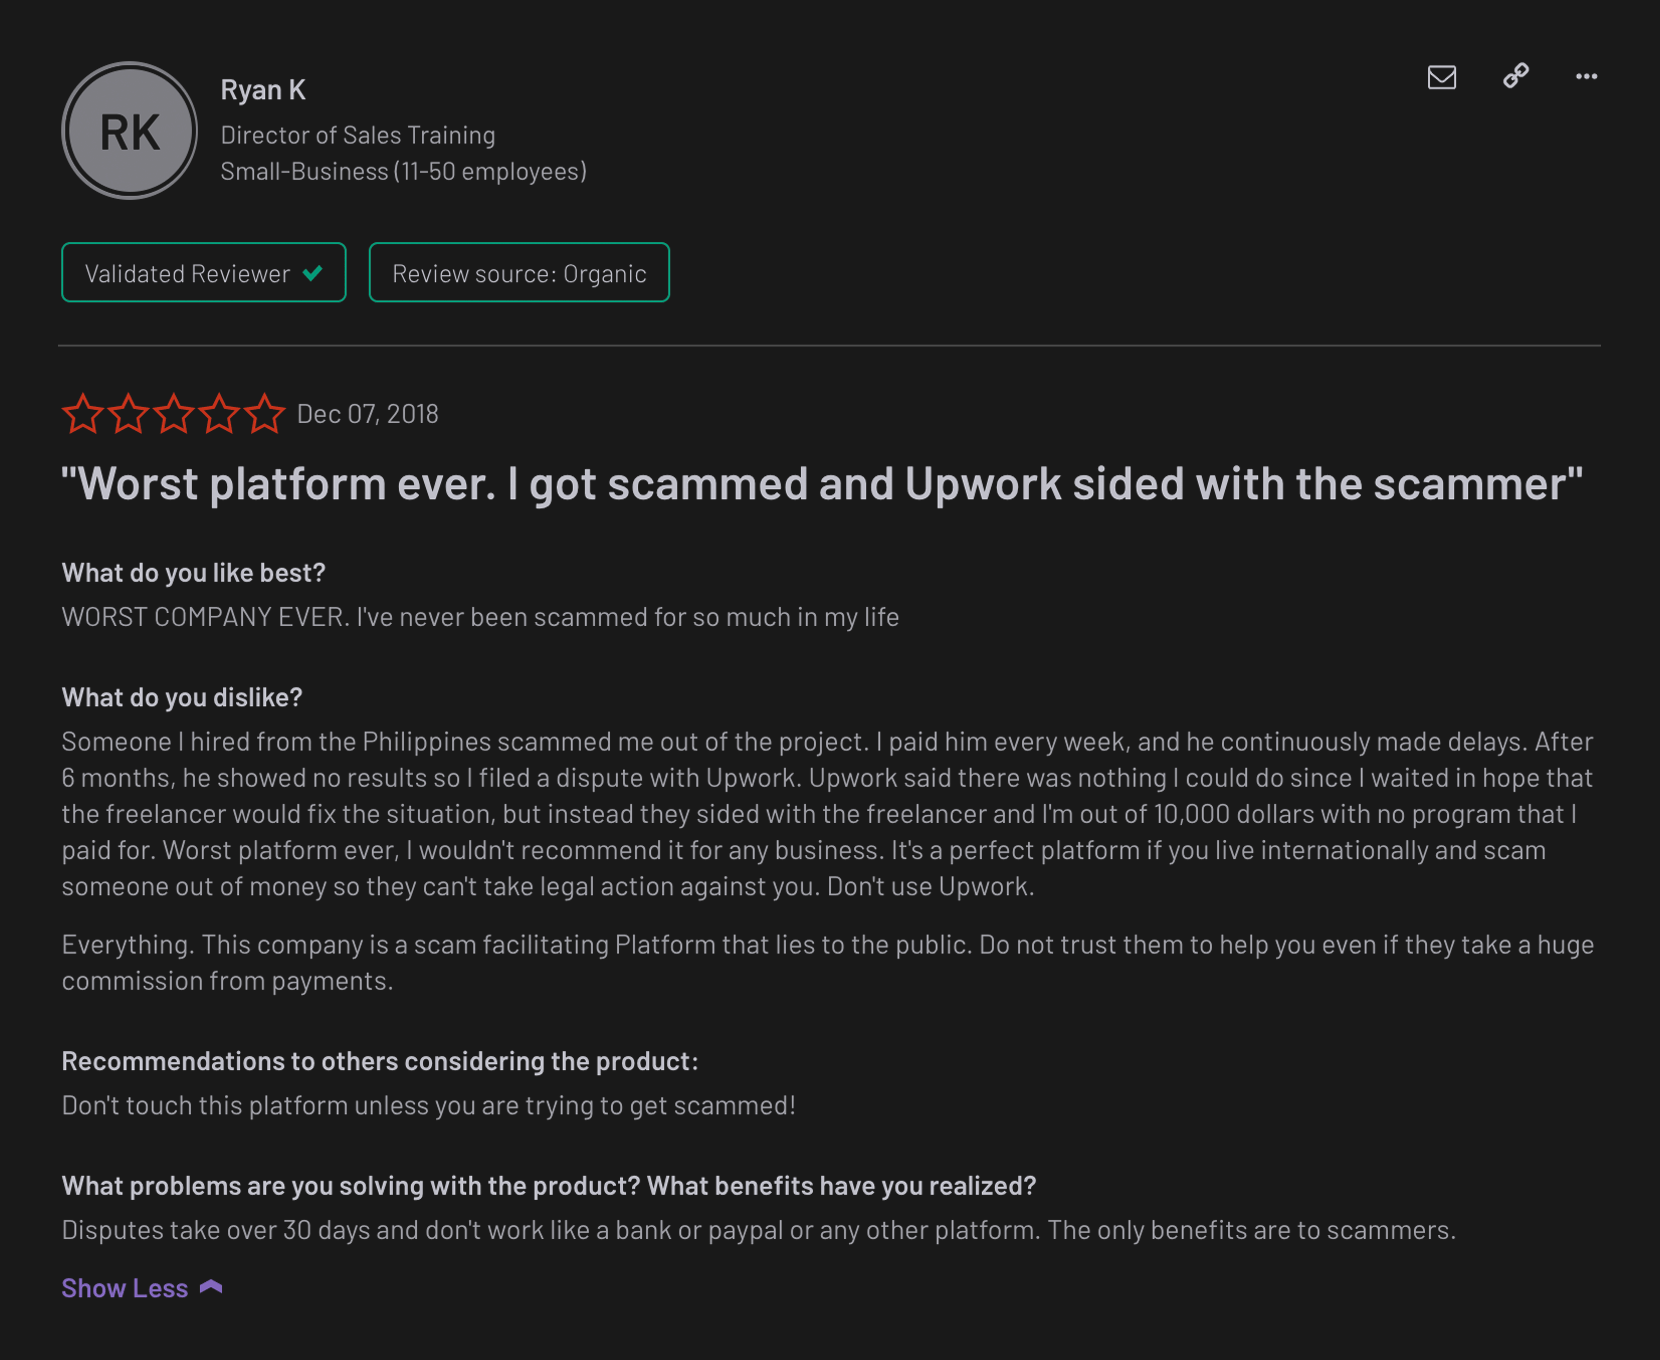The image size is (1660, 1360).
Task: Click the ellipsis more-options icon
Action: 1587,77
